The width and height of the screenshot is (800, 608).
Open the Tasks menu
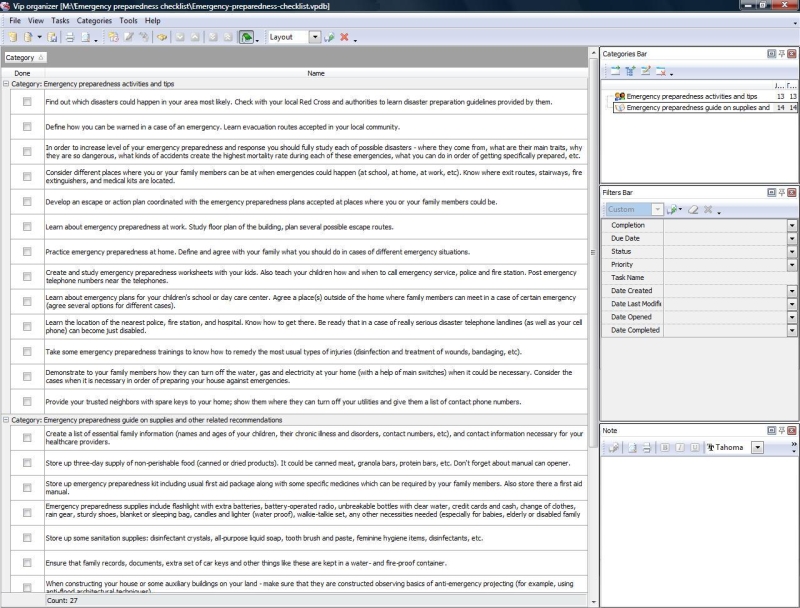[60, 20]
